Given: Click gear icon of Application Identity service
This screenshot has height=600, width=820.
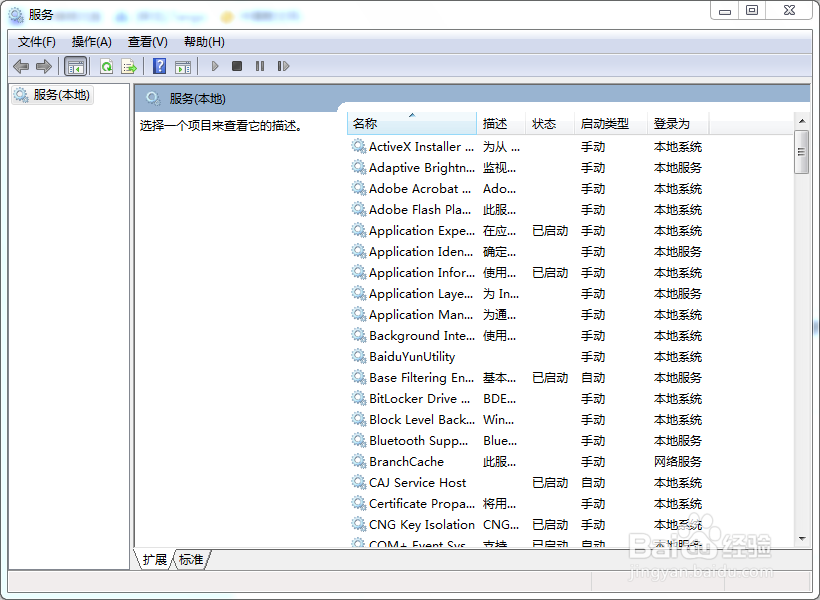Looking at the screenshot, I should (358, 251).
